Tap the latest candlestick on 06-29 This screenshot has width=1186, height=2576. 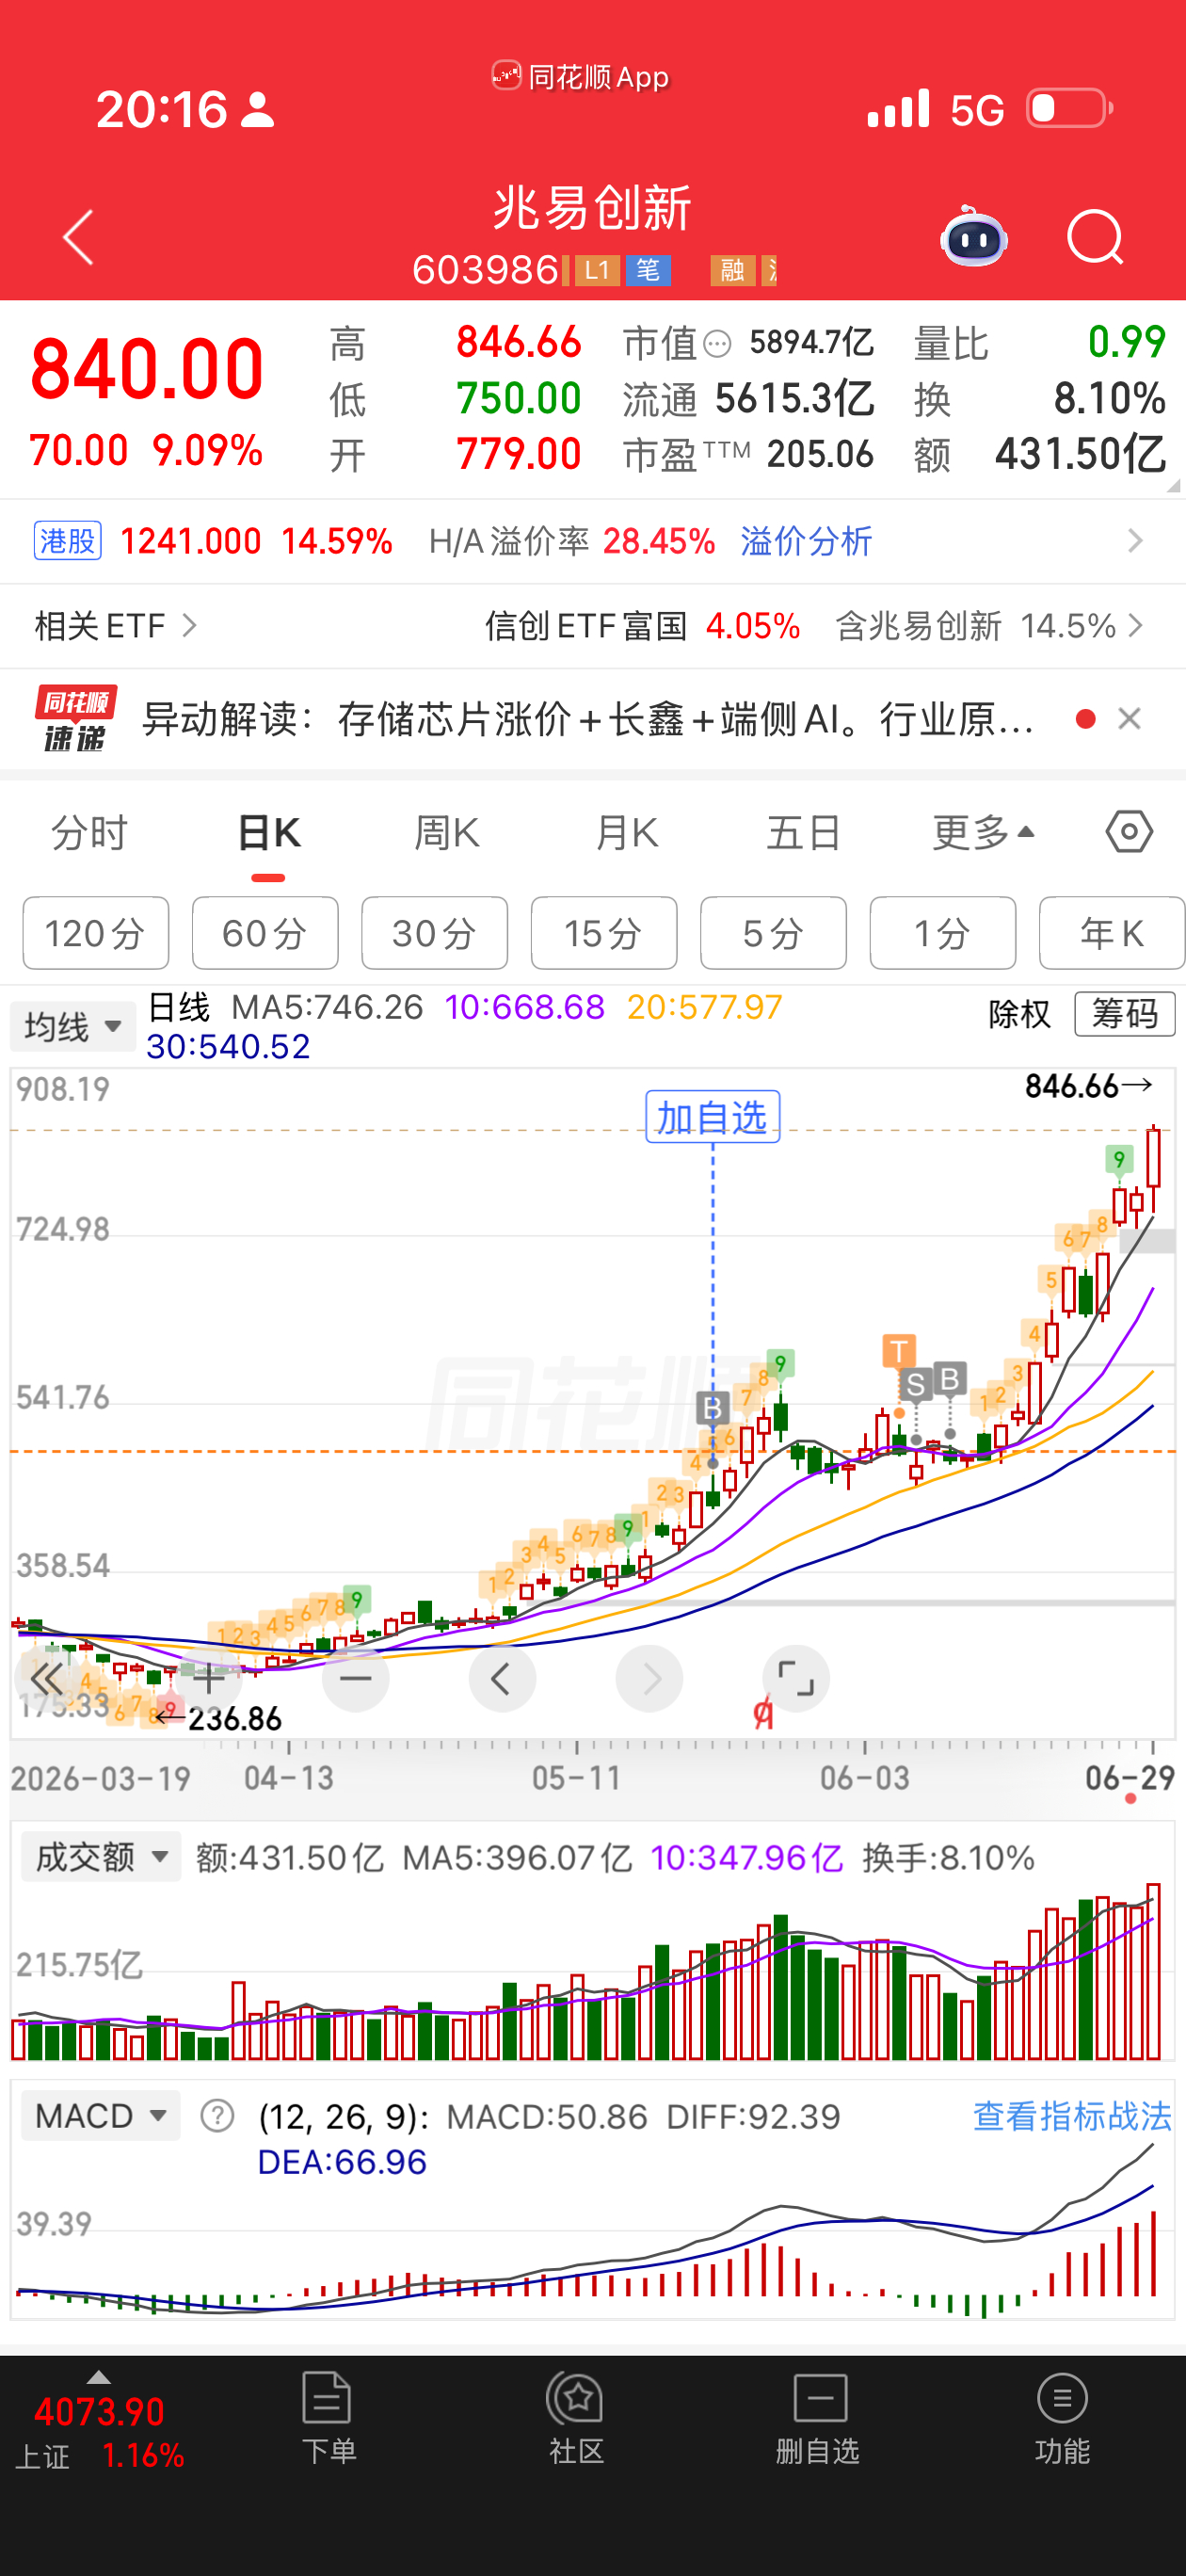click(x=1154, y=1168)
